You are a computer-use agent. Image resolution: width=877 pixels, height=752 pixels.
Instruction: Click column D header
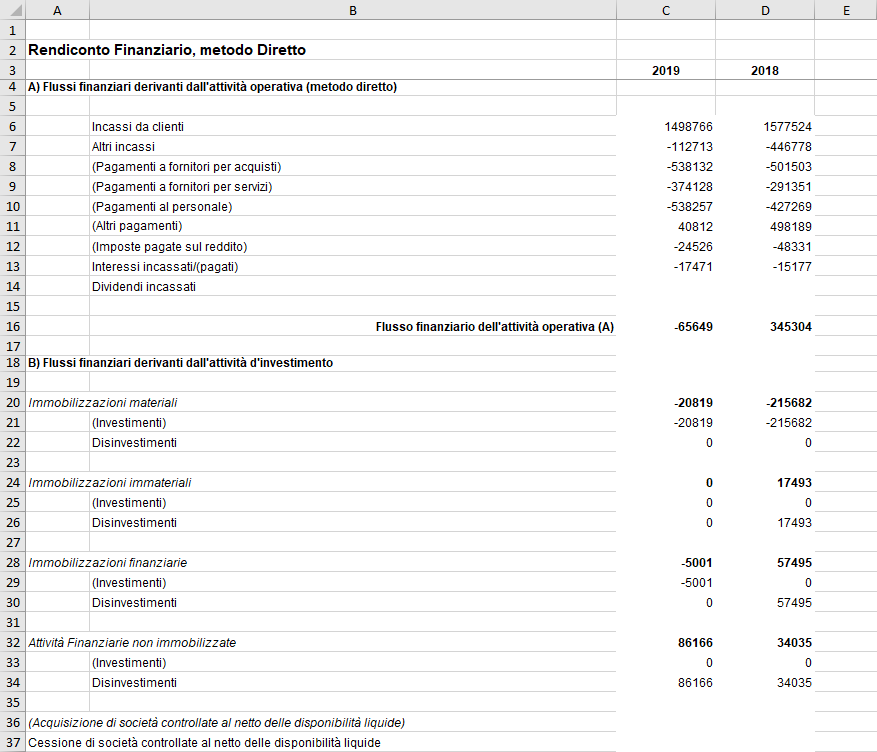pyautogui.click(x=764, y=10)
